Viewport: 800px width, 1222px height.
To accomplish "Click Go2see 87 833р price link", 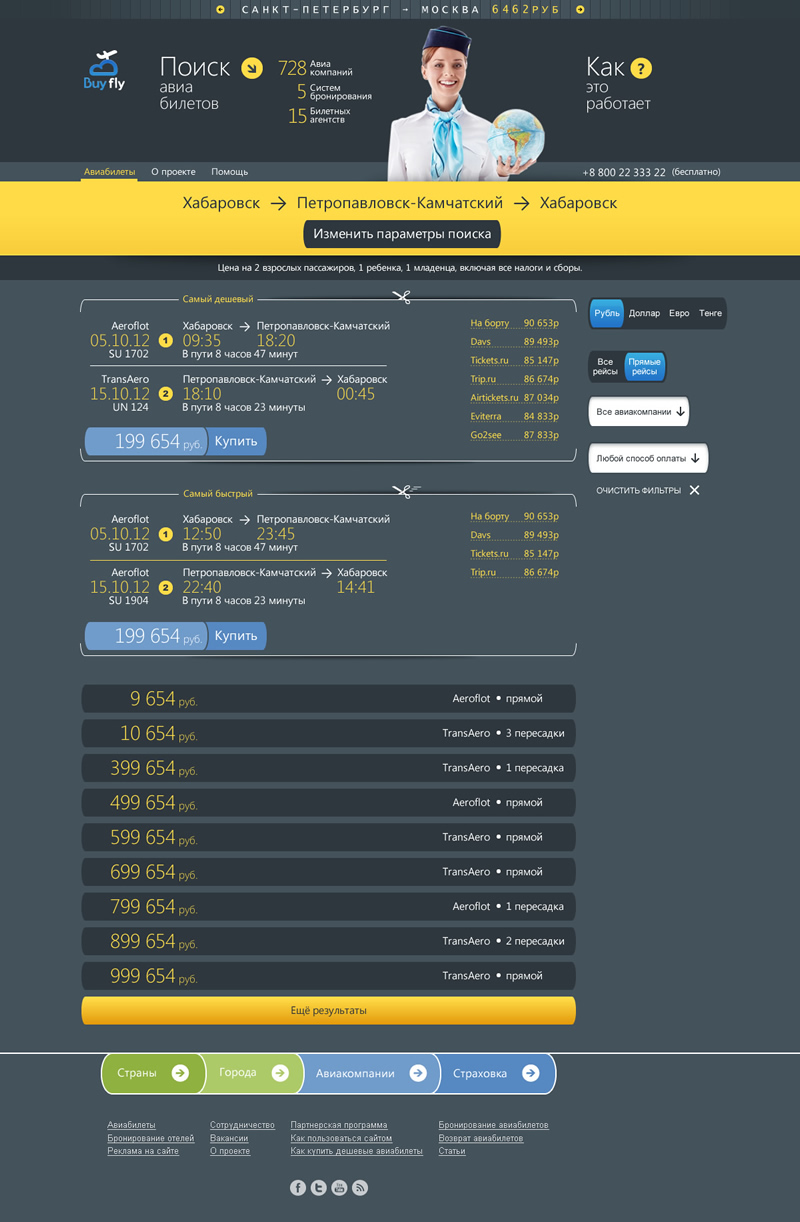I will 515,435.
